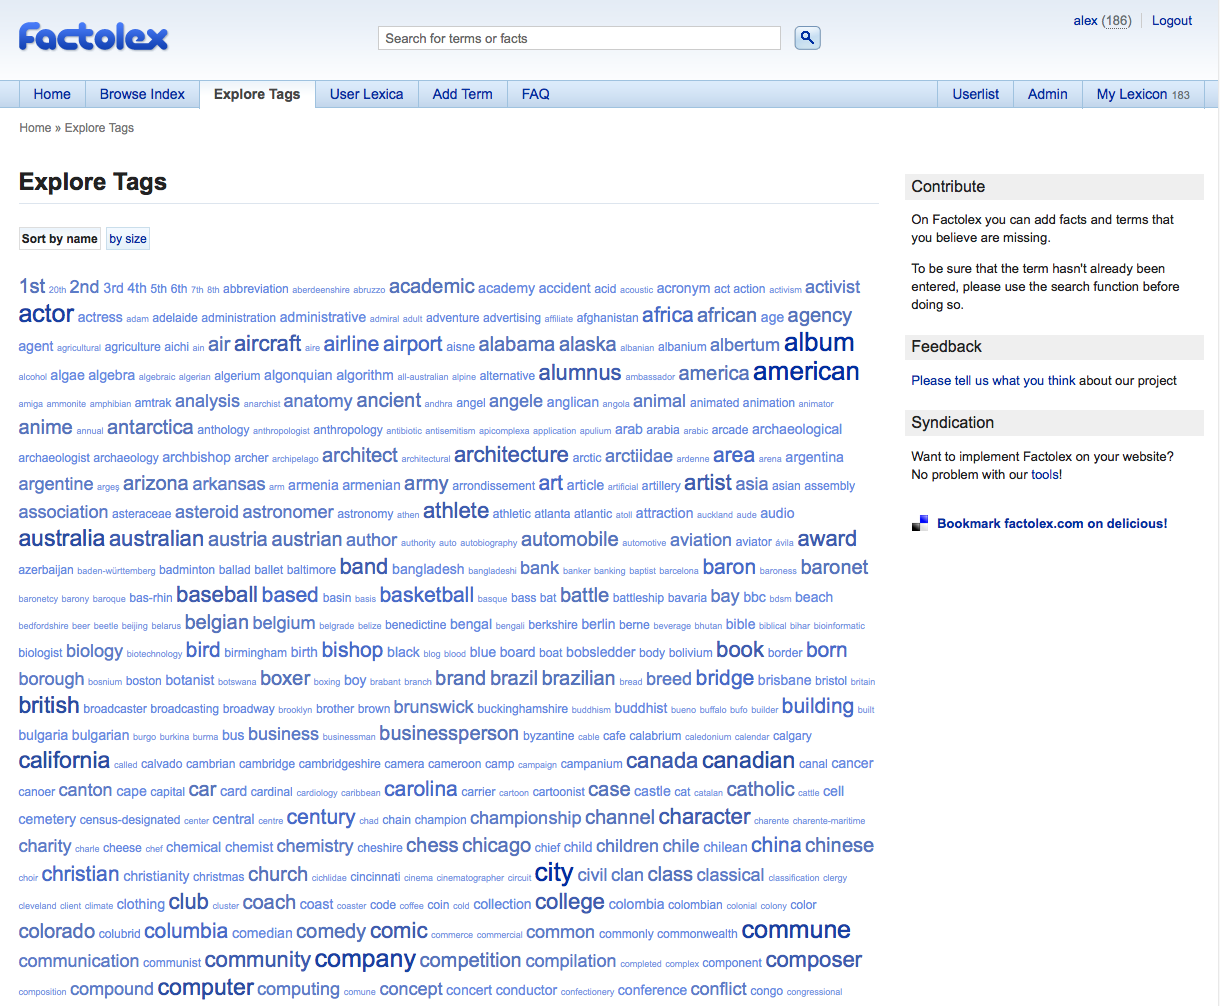Open the alex user profile link
This screenshot has height=1006, width=1220.
tap(1086, 20)
